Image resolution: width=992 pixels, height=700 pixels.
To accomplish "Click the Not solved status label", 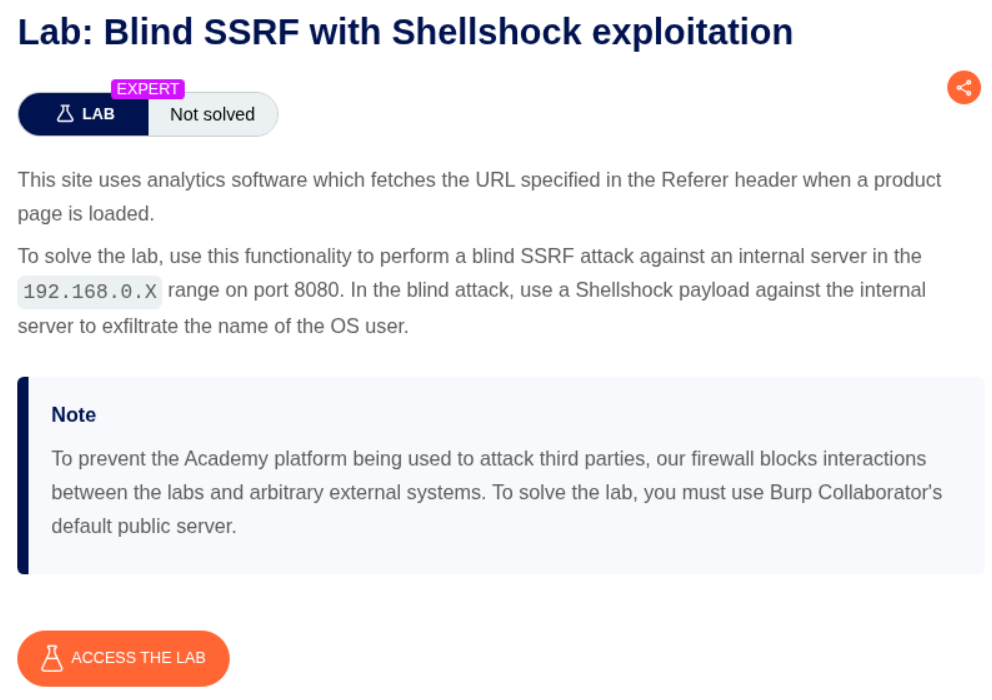I will pos(212,114).
